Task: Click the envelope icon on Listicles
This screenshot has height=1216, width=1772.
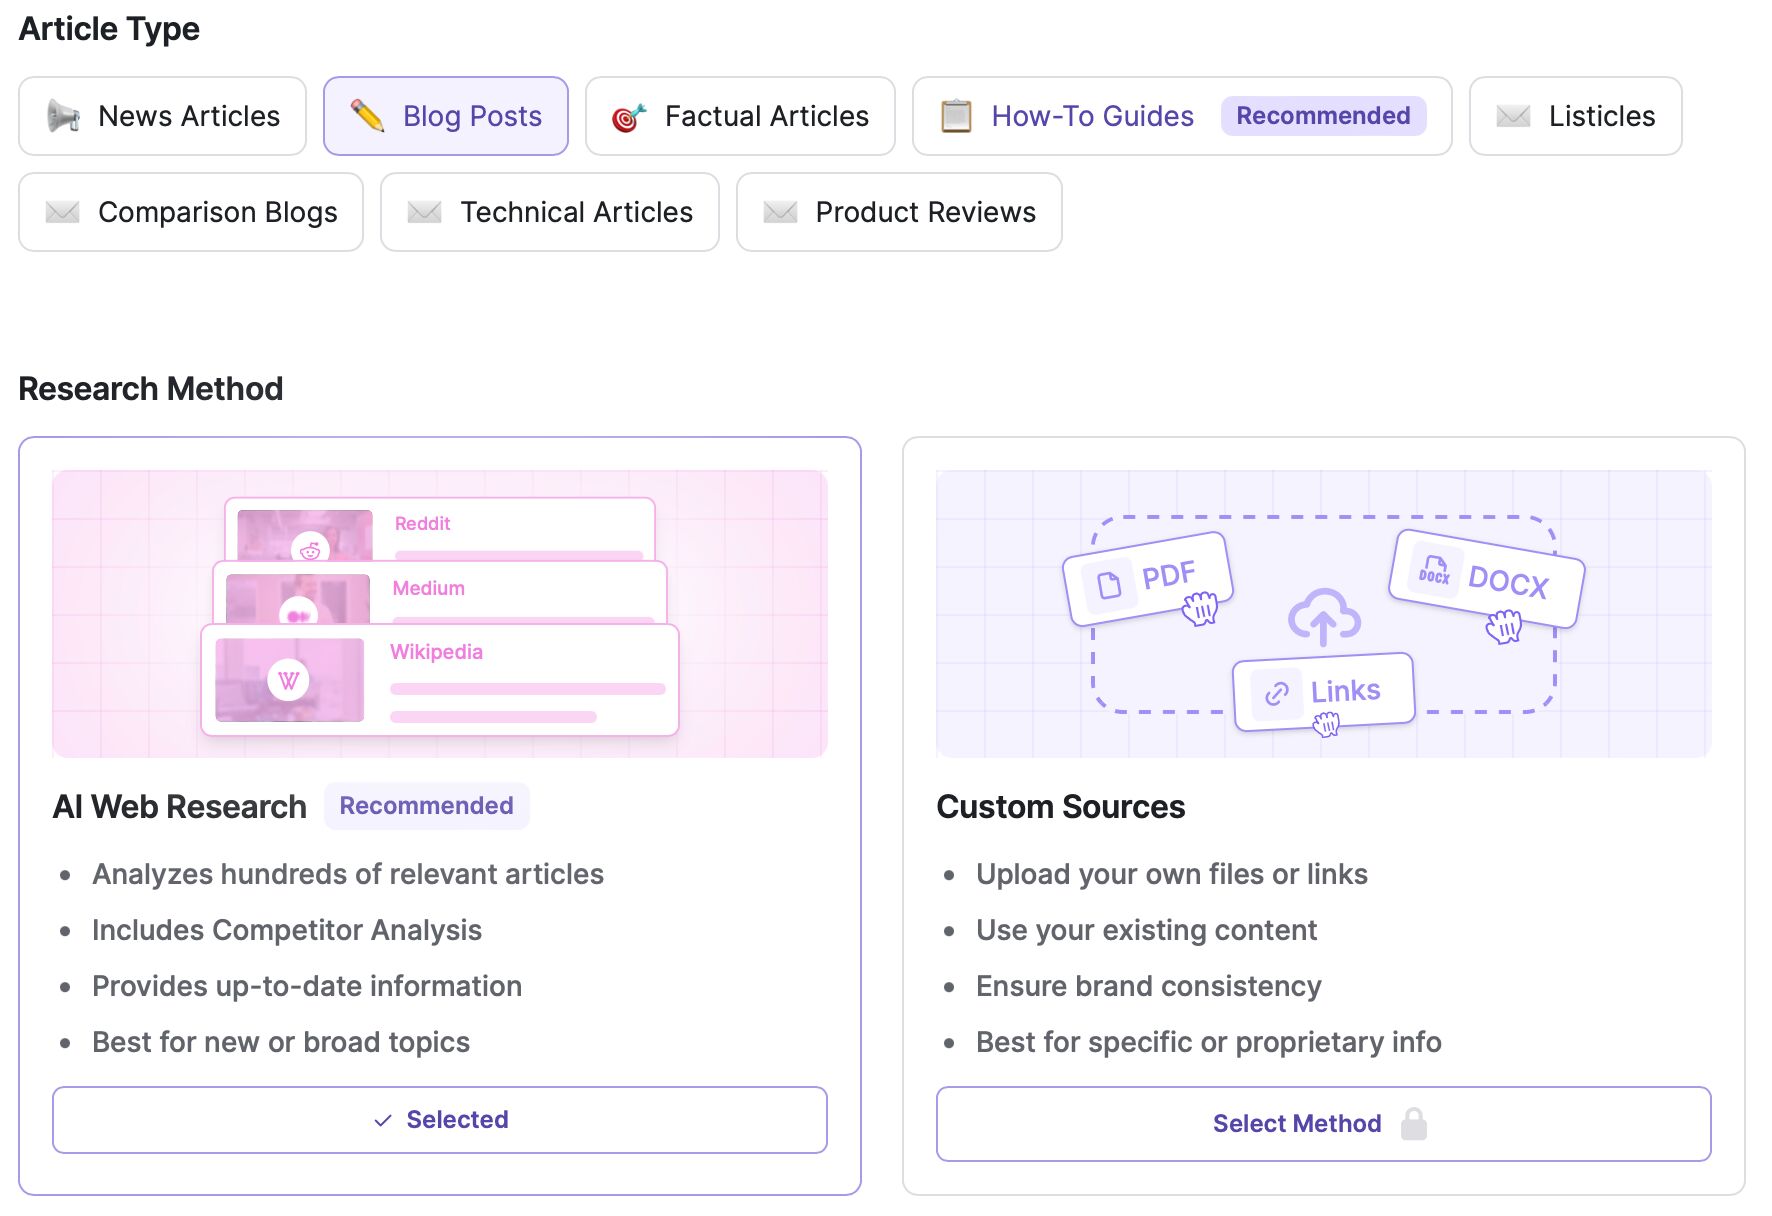Action: tap(1513, 116)
